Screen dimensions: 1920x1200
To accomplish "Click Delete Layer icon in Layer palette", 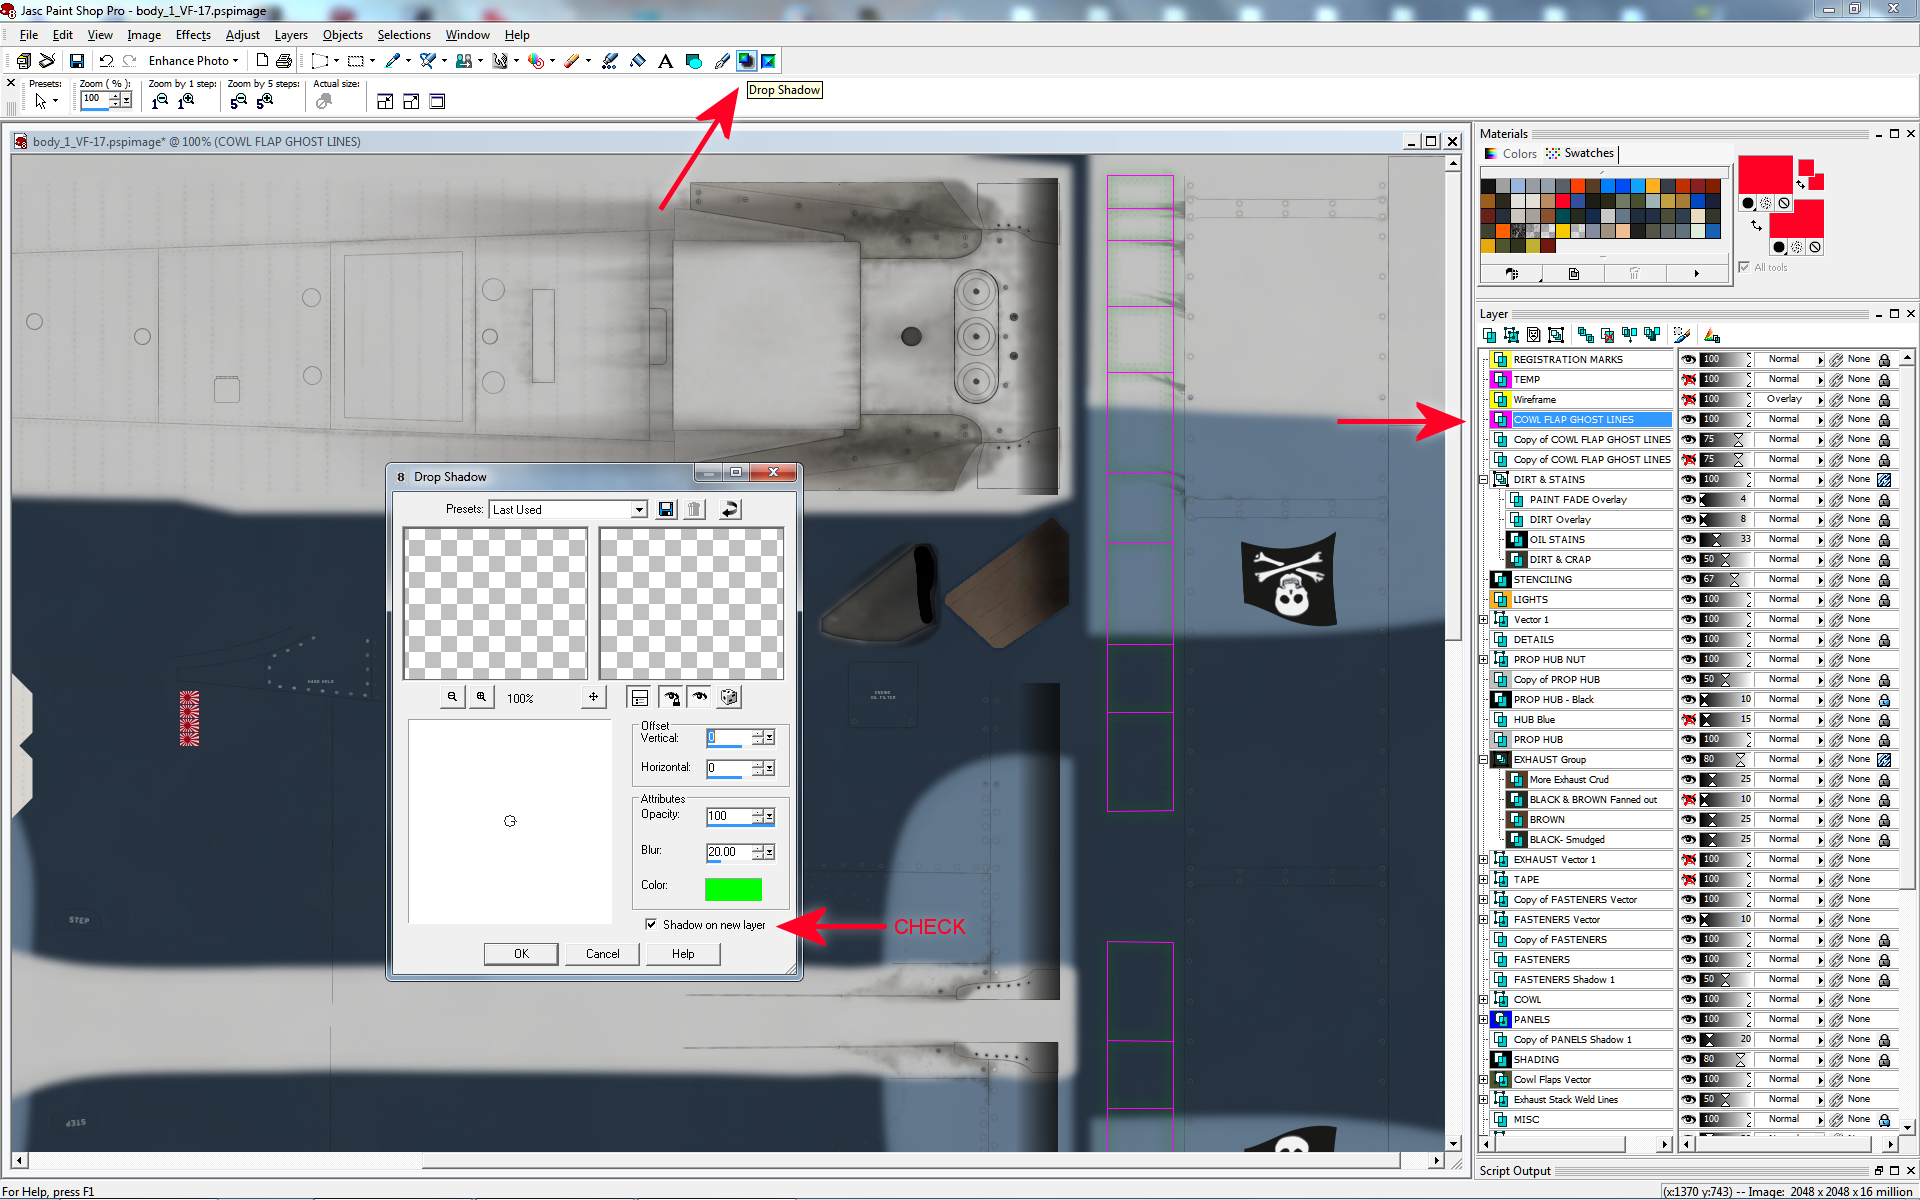I will (1608, 335).
